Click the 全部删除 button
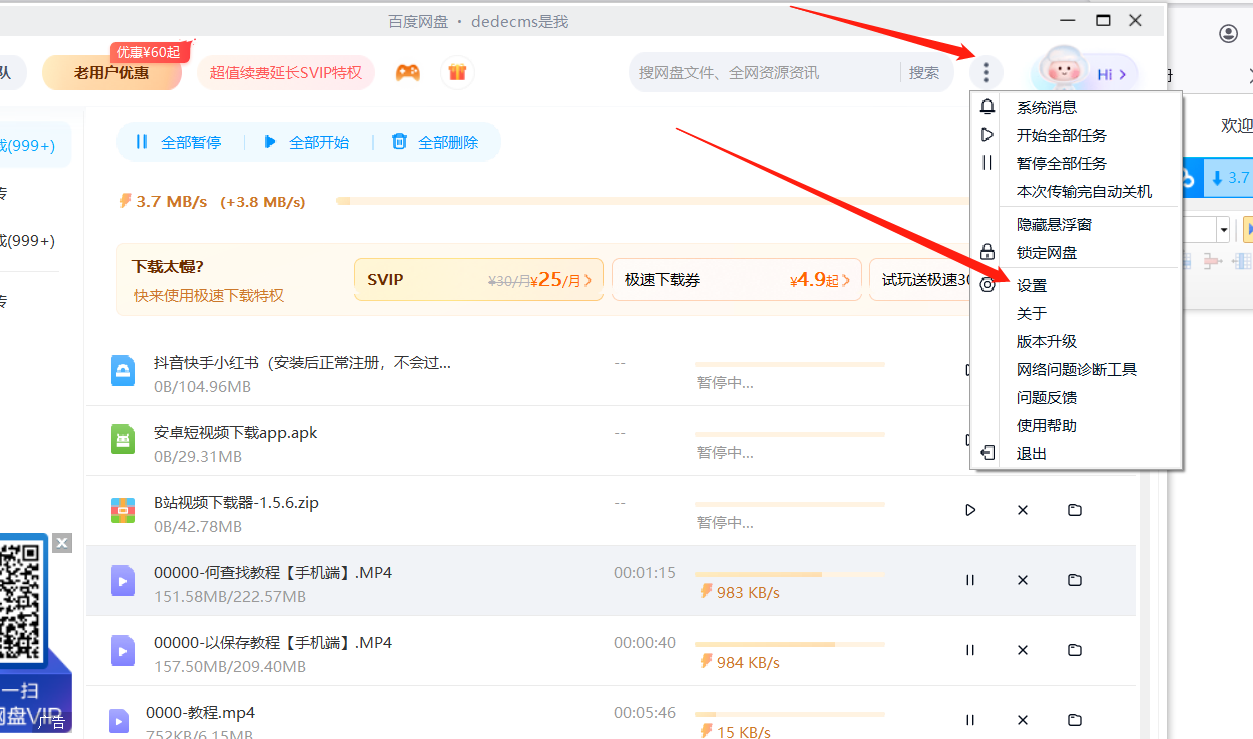This screenshot has height=739, width=1253. point(435,142)
